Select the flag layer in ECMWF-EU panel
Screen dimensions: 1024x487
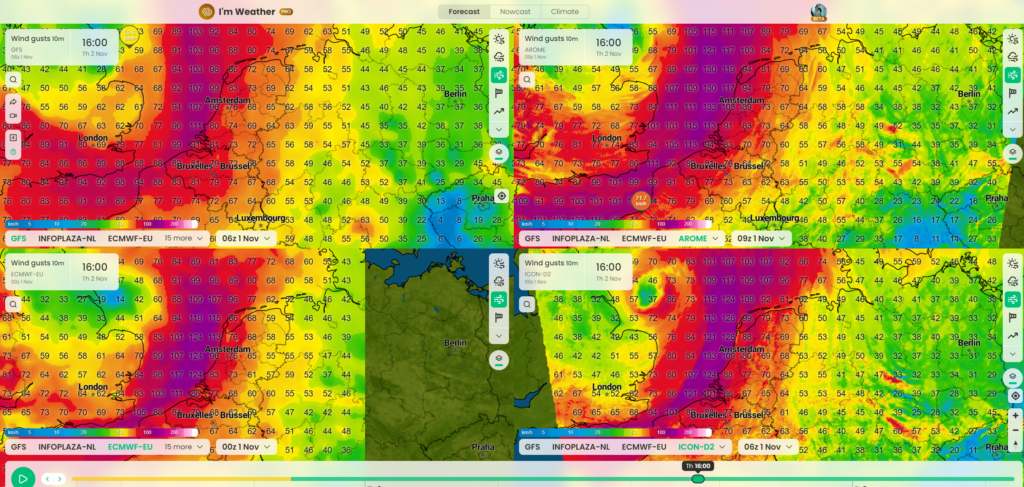[499, 318]
